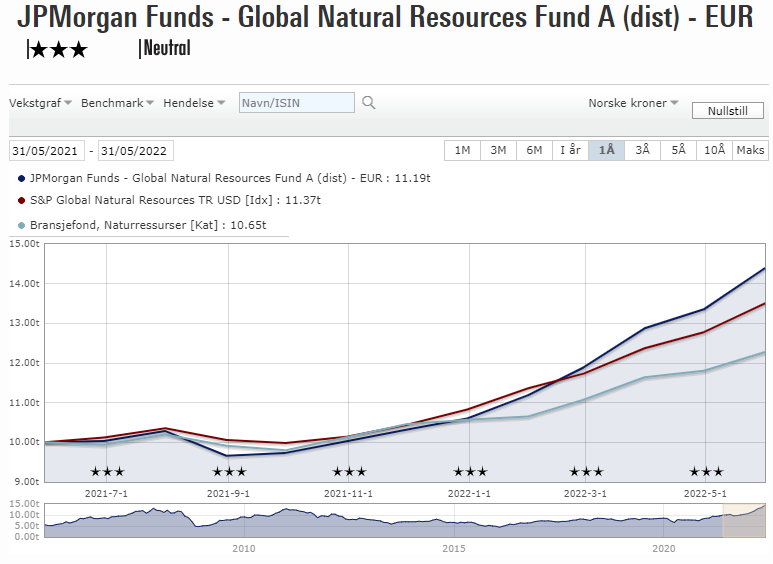
Task: Click the 2015 label in the overview timeline
Action: (x=454, y=549)
